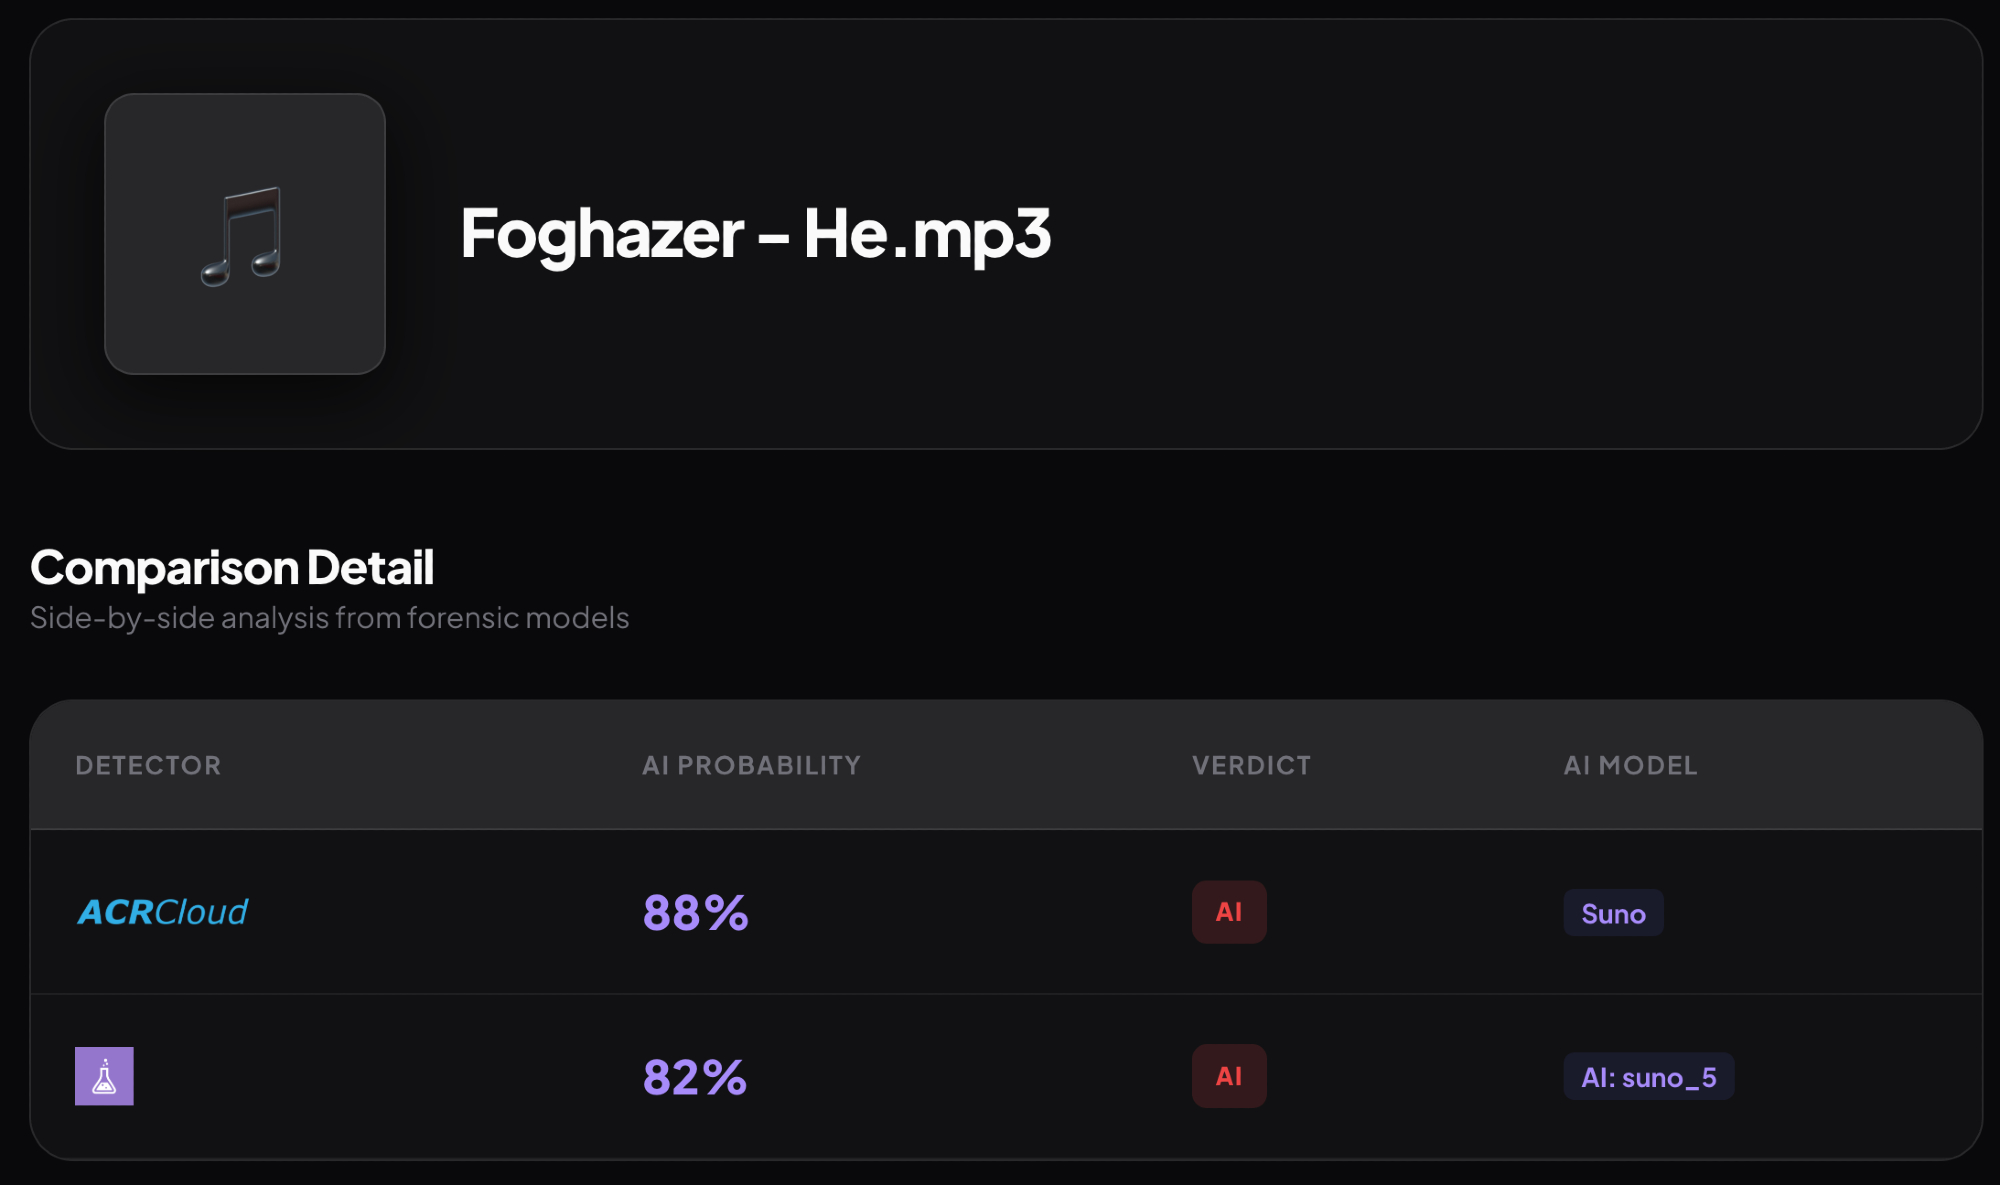Click the purple flask detector icon

[104, 1076]
